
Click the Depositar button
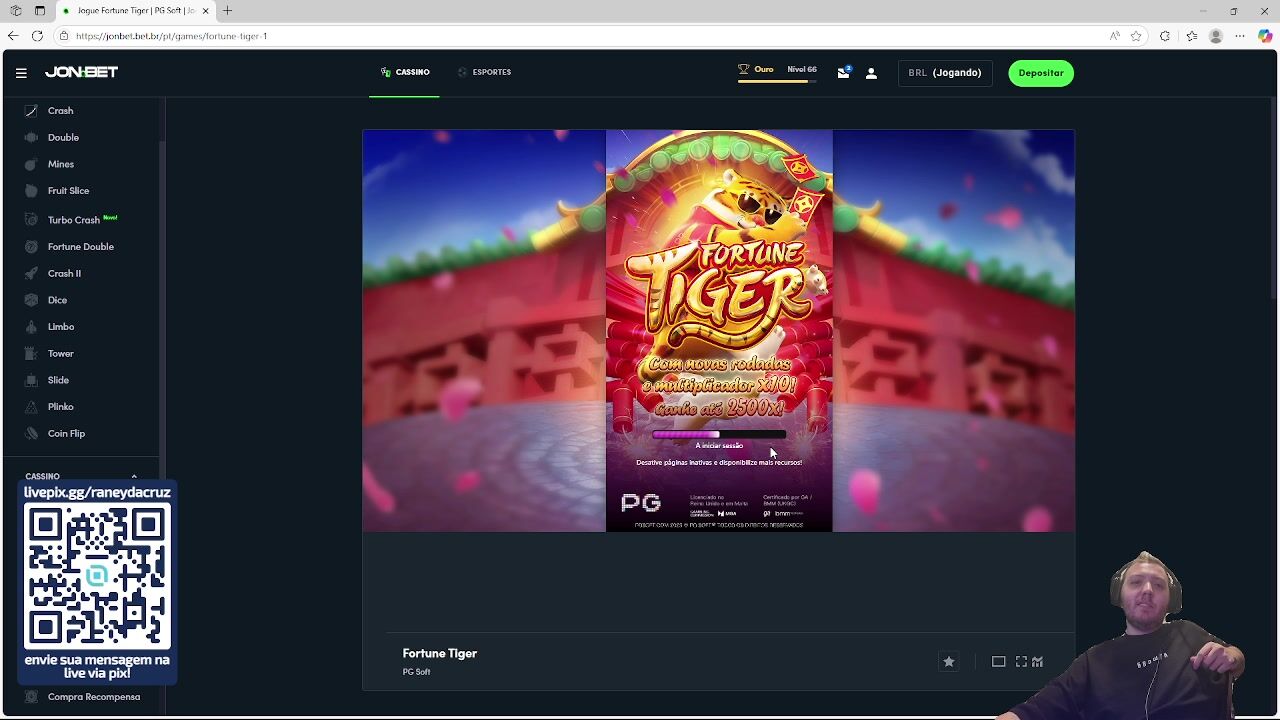point(1041,73)
